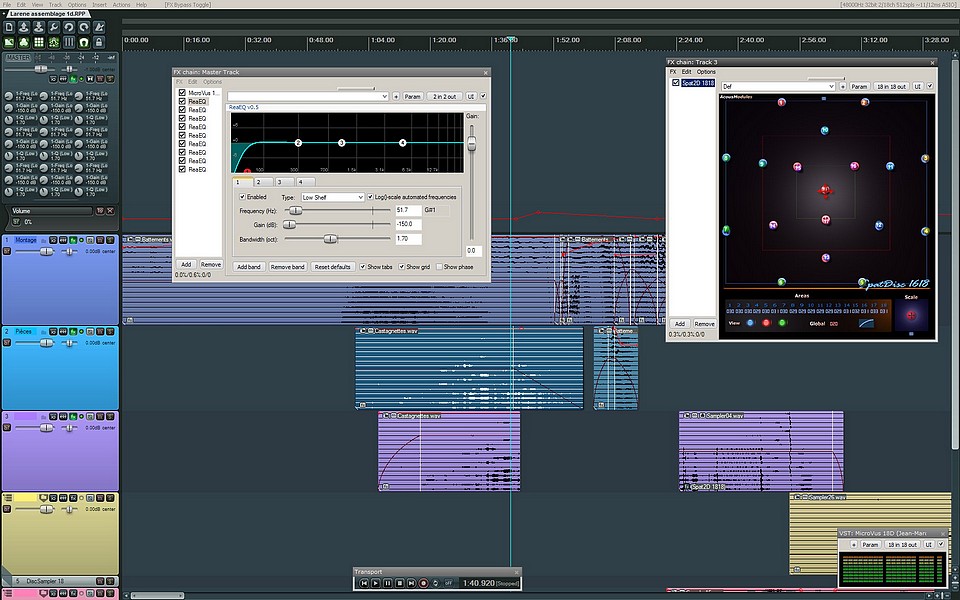This screenshot has width=960, height=600.
Task: Click the Stop button in Transport
Action: [x=399, y=583]
